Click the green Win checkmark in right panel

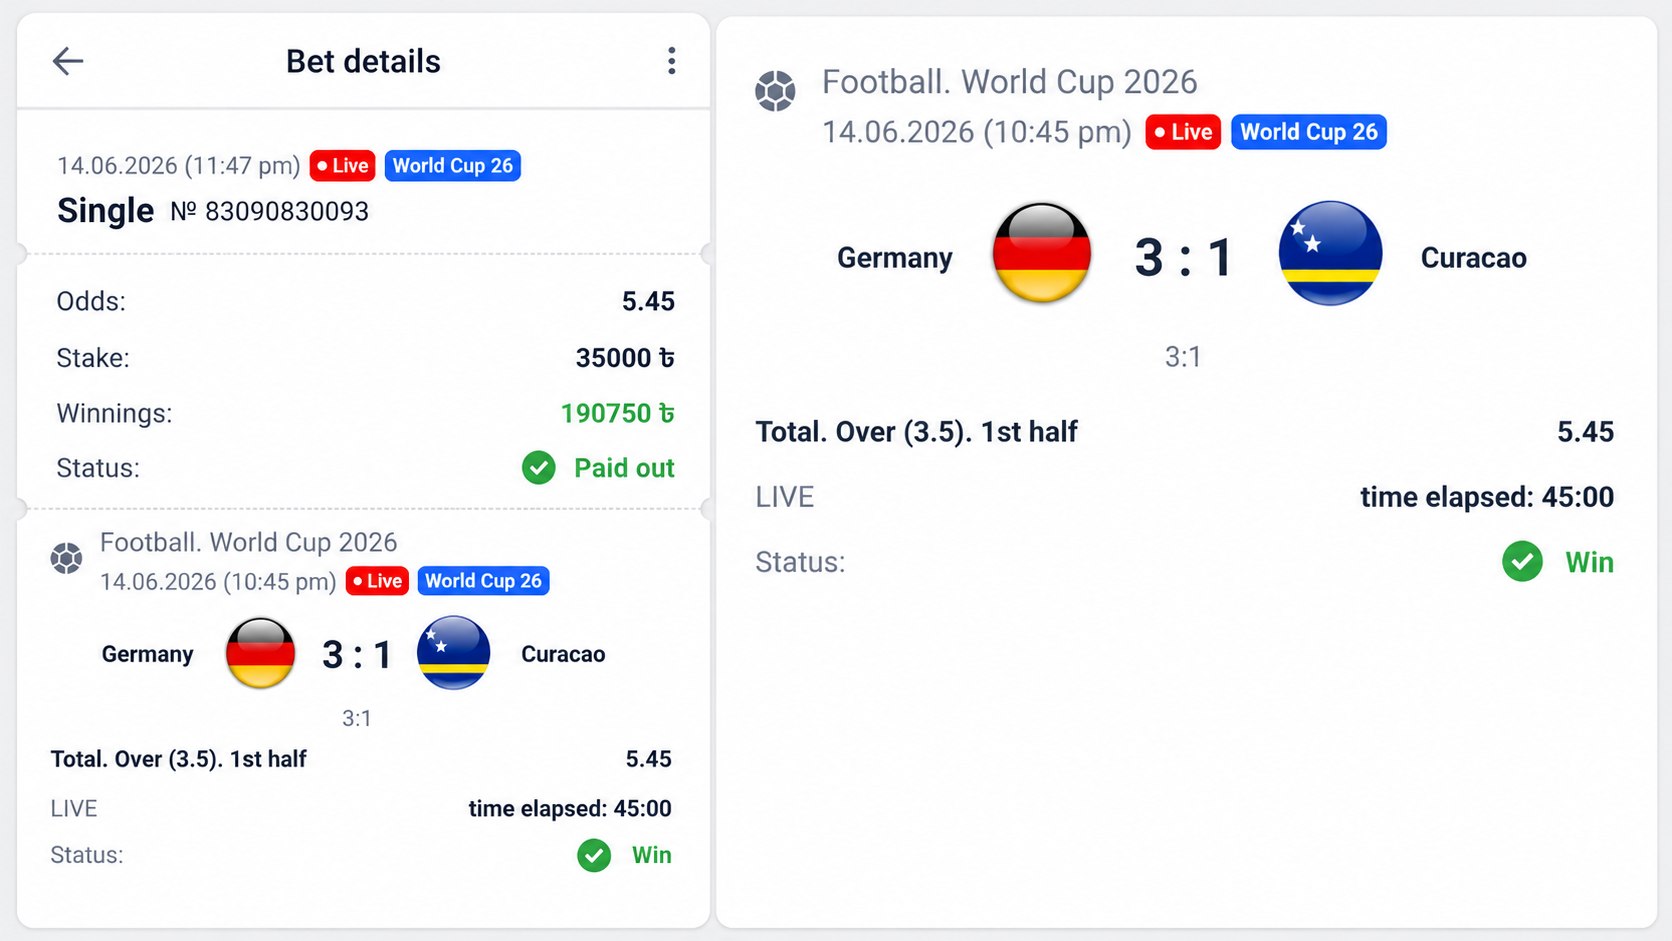(1522, 561)
